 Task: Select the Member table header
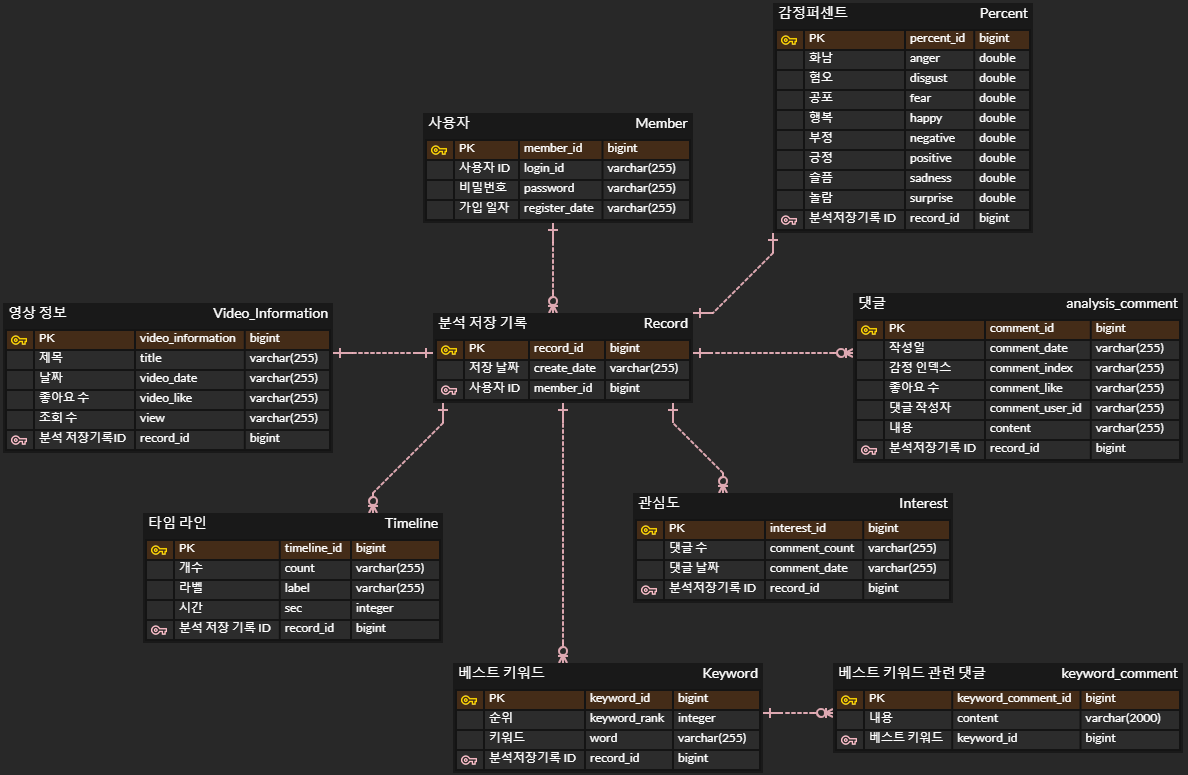(x=558, y=124)
